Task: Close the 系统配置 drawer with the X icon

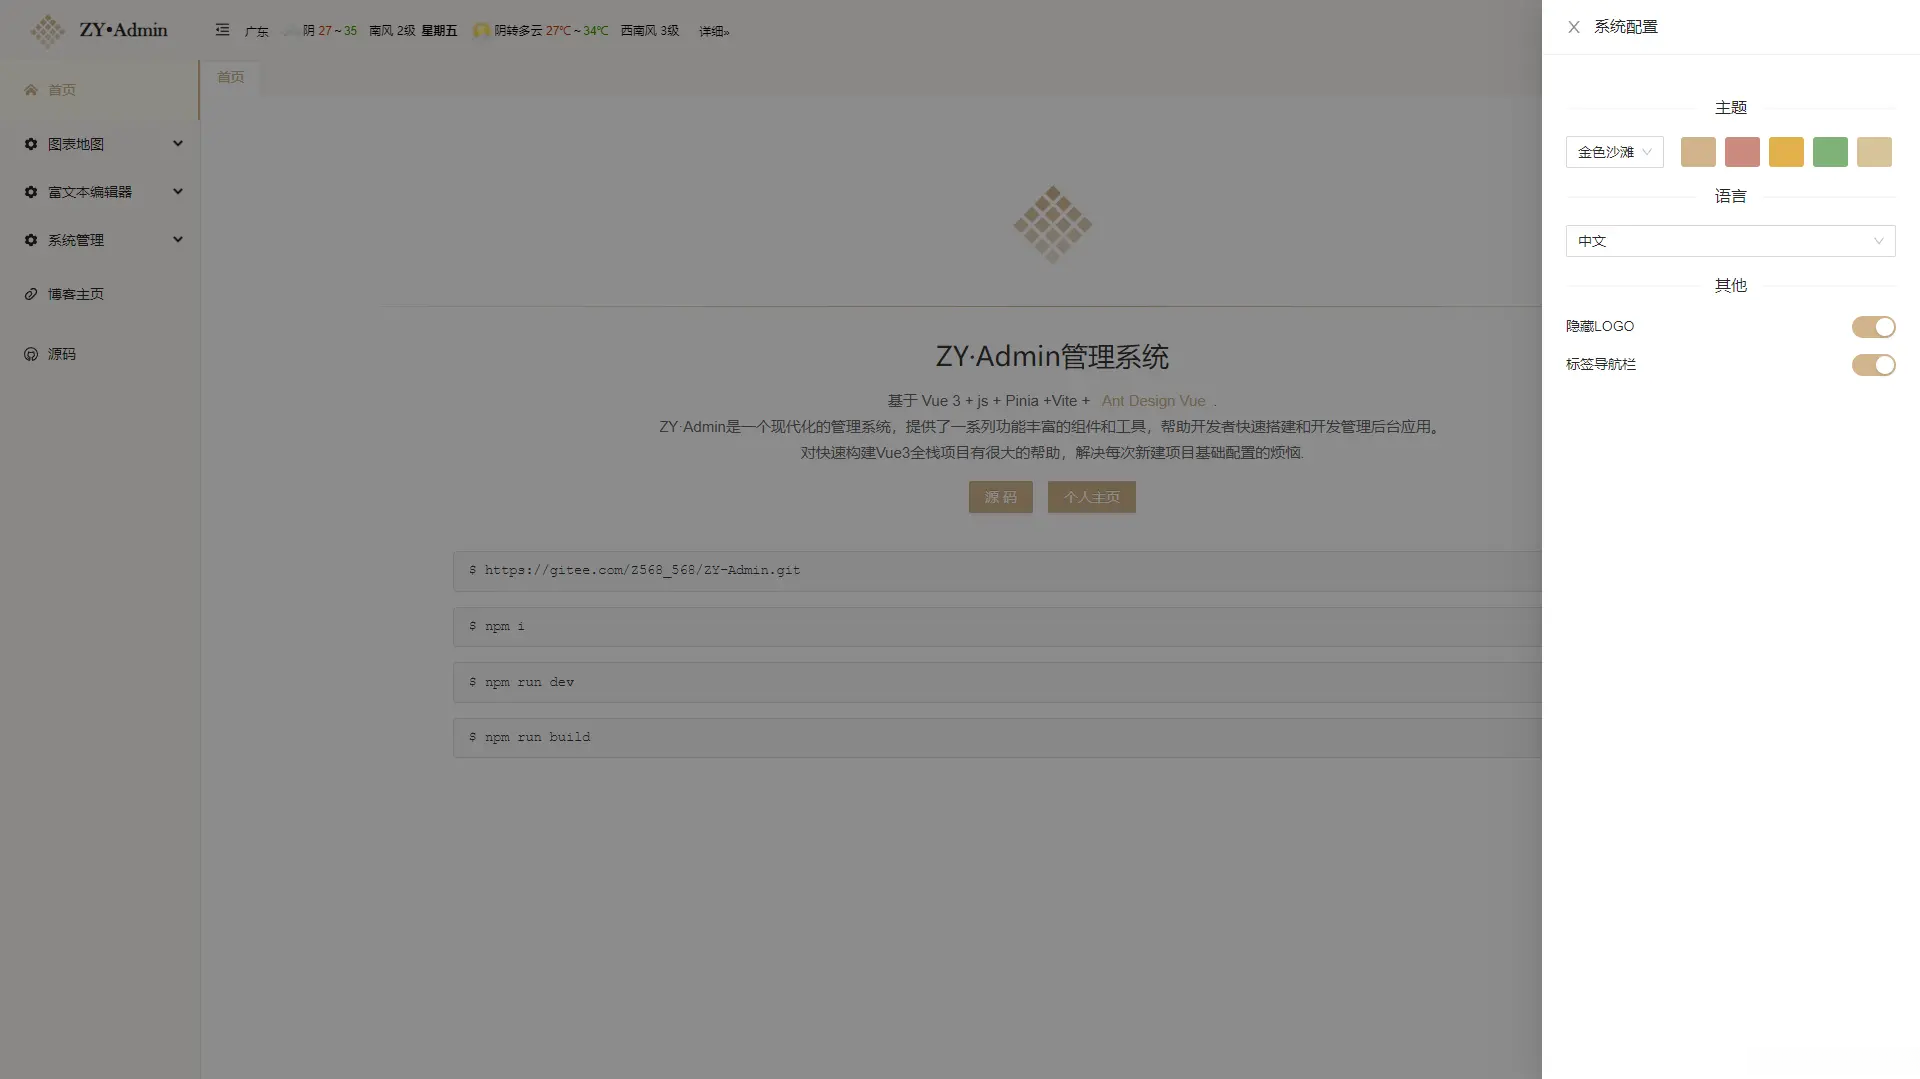Action: [x=1574, y=27]
